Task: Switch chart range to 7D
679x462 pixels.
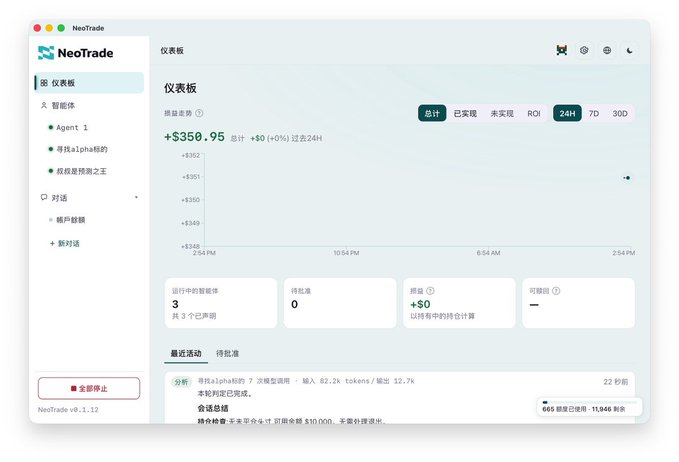Action: [x=594, y=113]
